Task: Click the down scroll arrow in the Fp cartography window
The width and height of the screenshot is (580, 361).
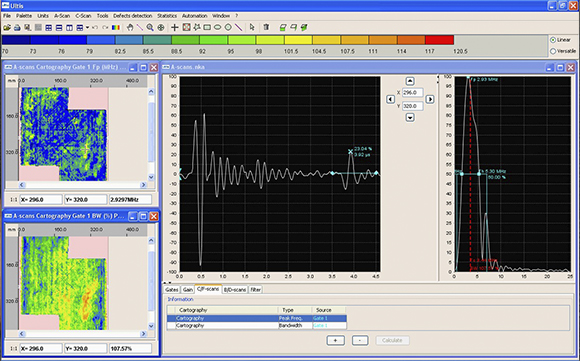Action: pyautogui.click(x=151, y=177)
